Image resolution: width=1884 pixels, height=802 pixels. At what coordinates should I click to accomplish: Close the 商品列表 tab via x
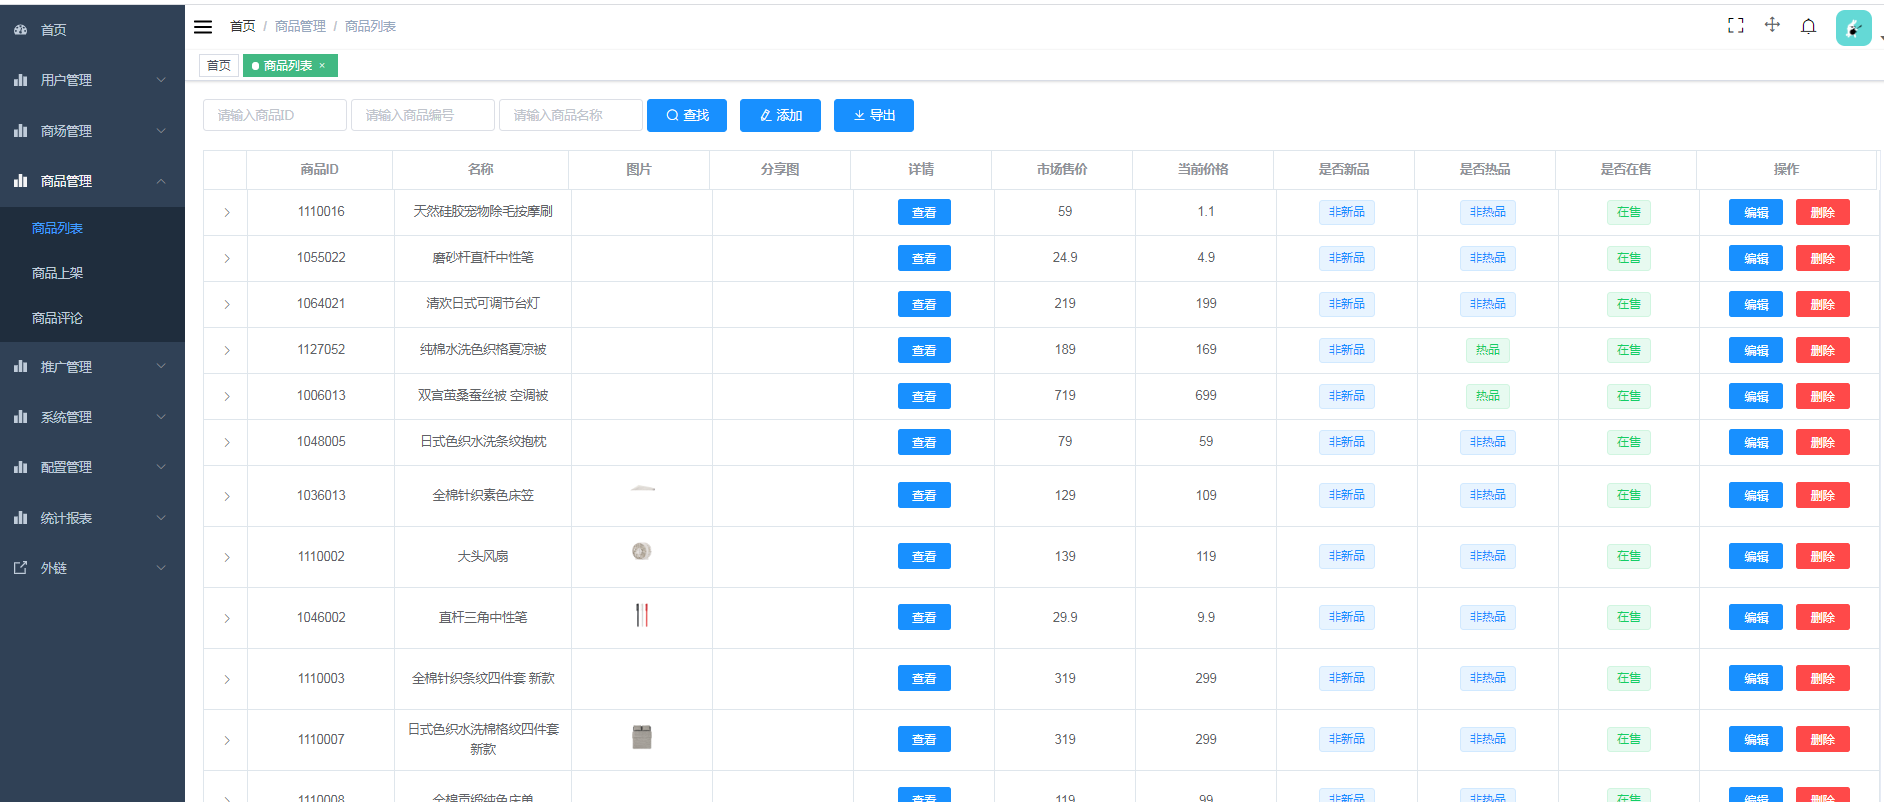(322, 66)
